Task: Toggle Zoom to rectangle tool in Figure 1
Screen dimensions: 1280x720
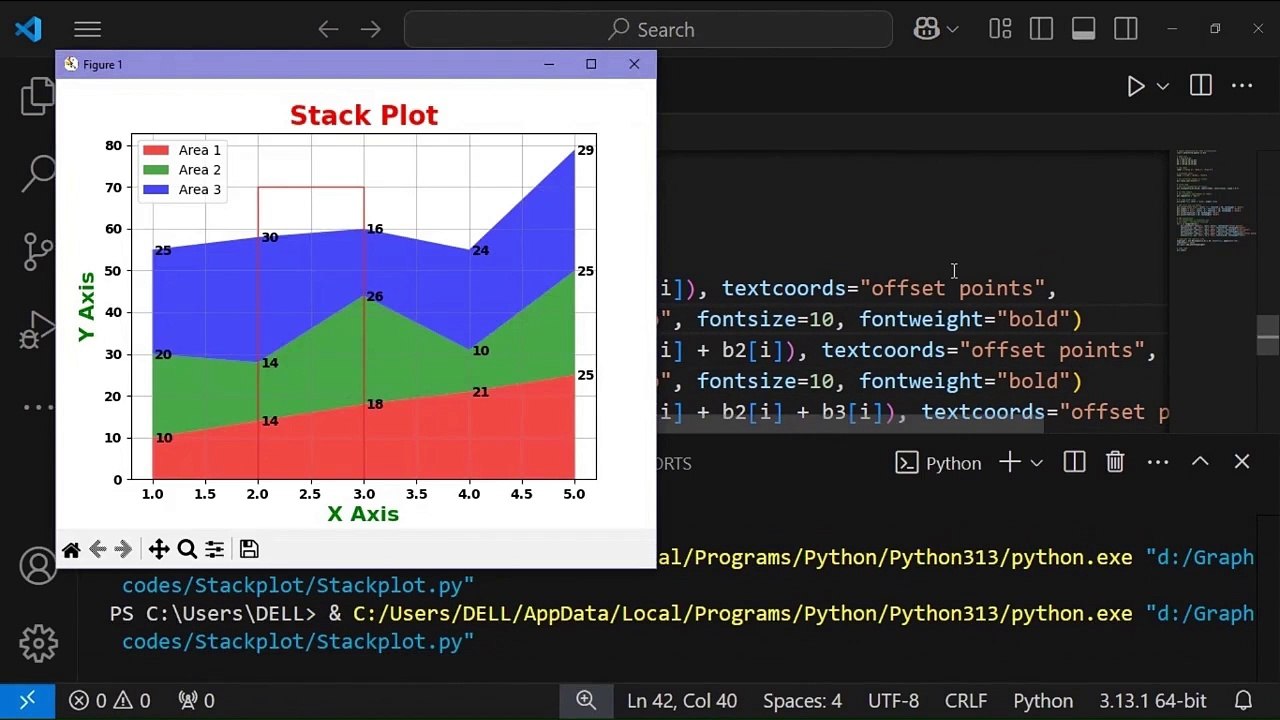Action: 187,549
